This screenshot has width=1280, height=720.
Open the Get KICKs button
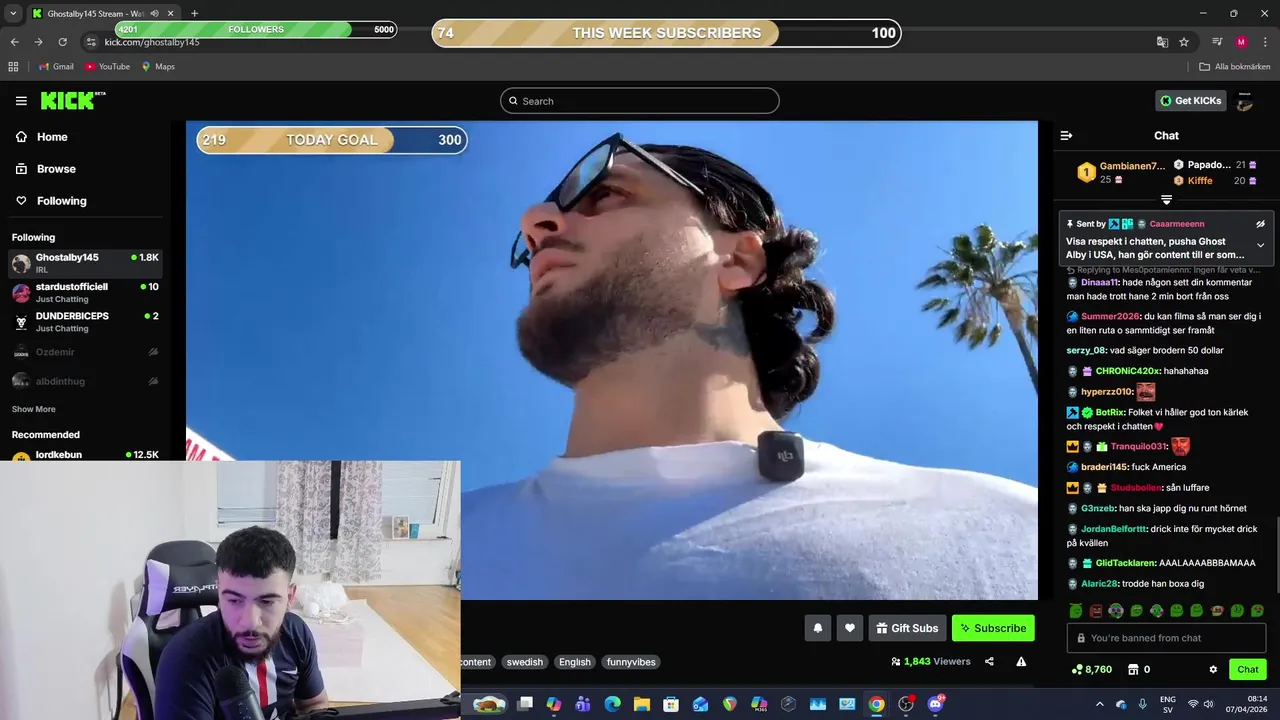coord(1191,100)
